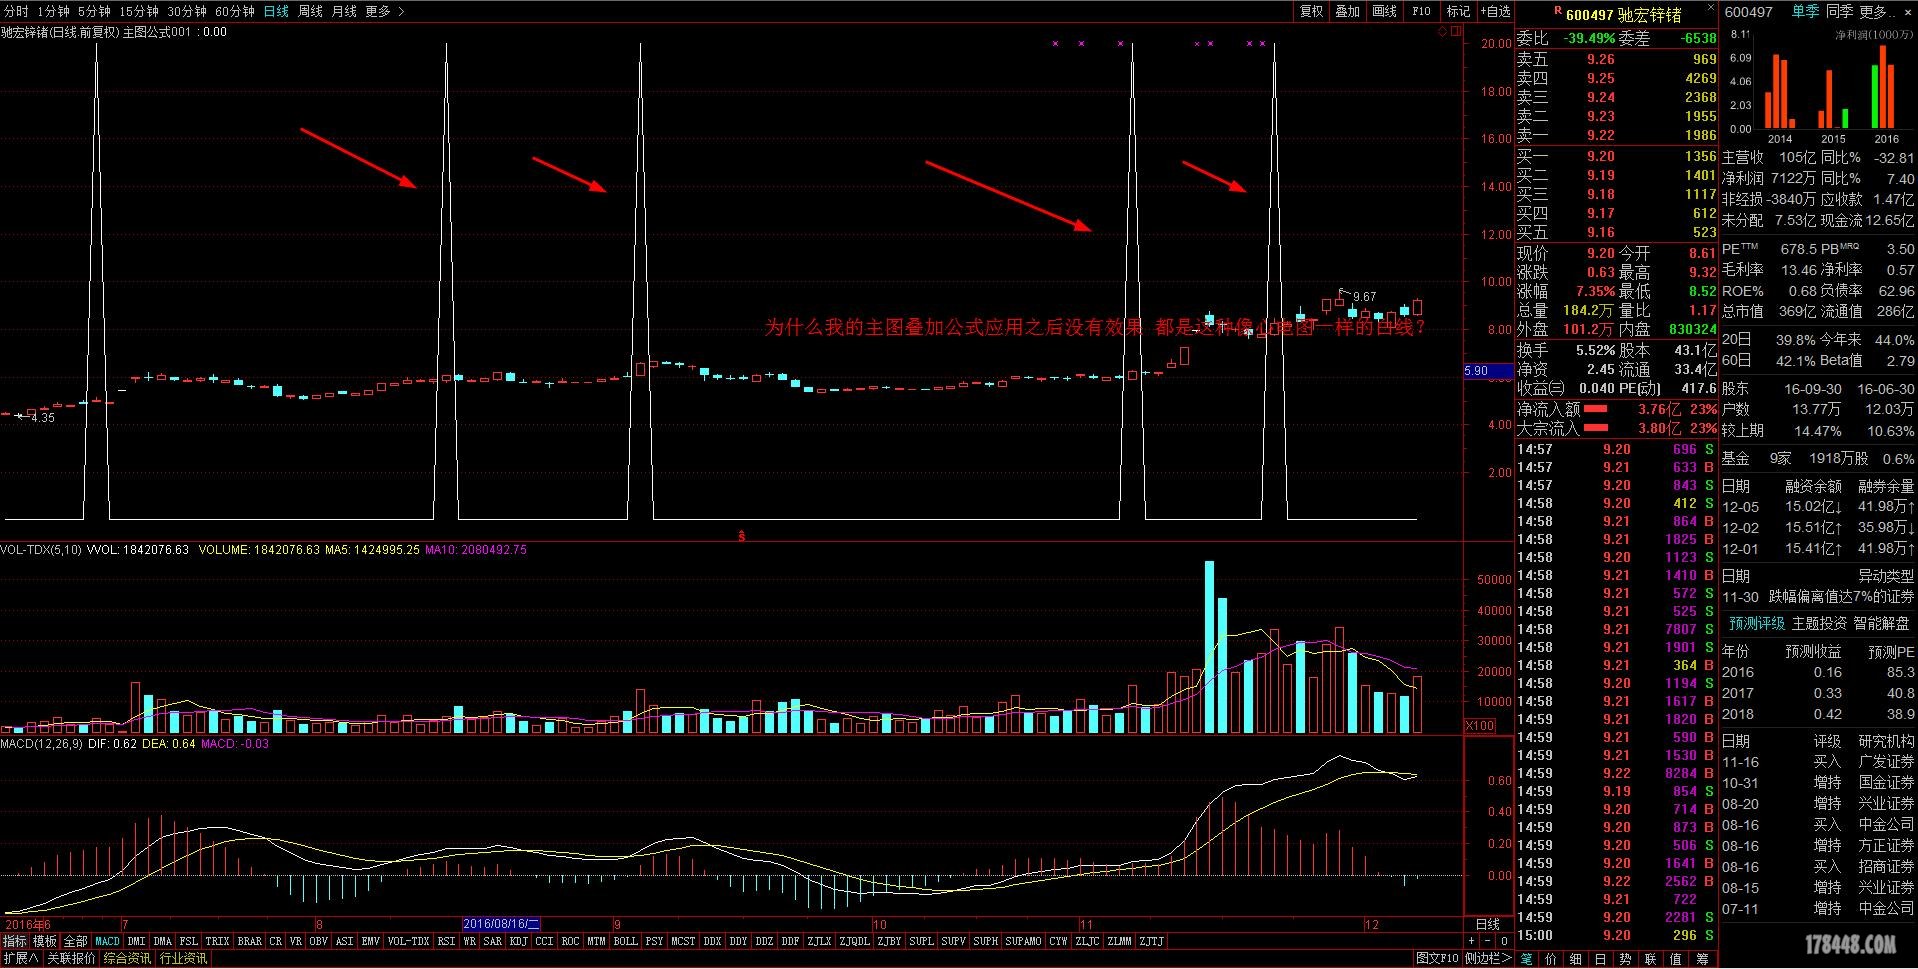Expand 更多 in the financial panel
Viewport: 1918px width, 969px height.
click(x=1878, y=12)
